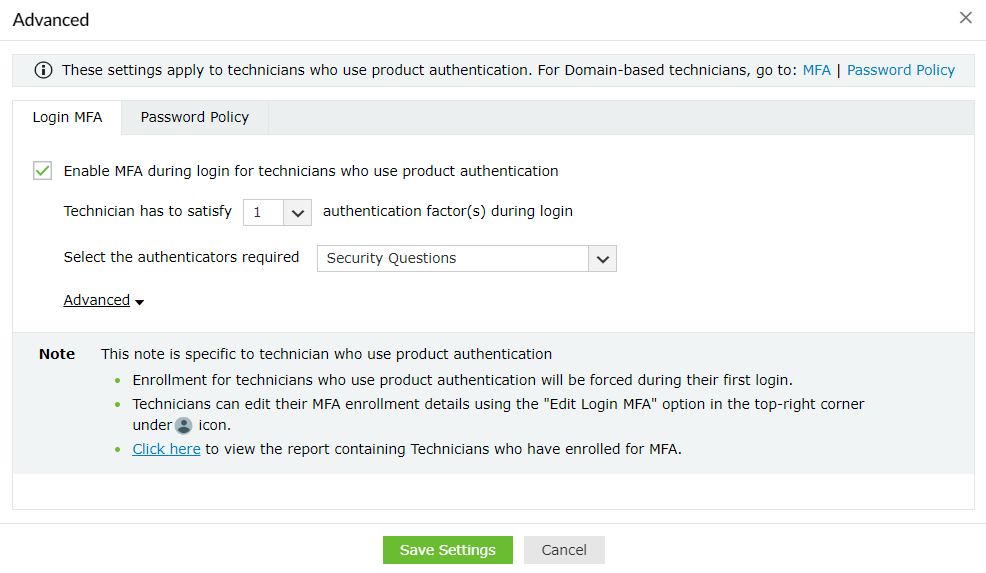This screenshot has width=986, height=573.
Task: Click the arrow on the factor count box
Action: coord(298,213)
